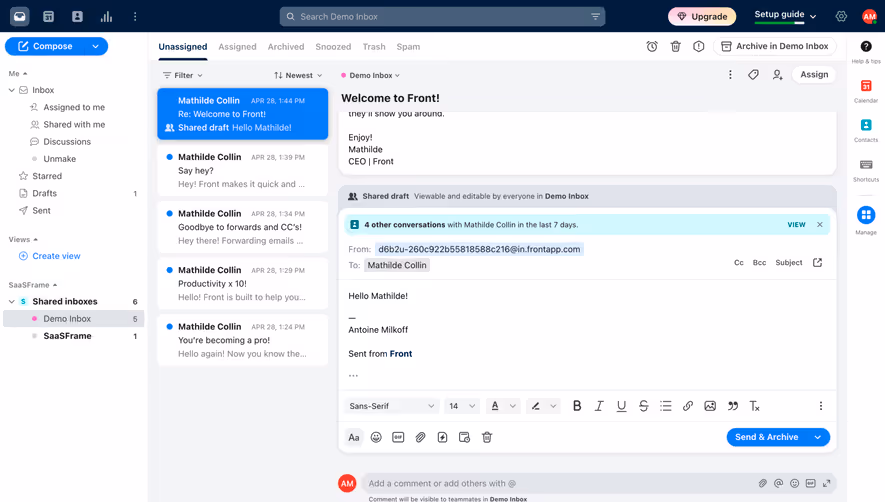Open Help & tips panel
The image size is (885, 502).
tap(866, 51)
